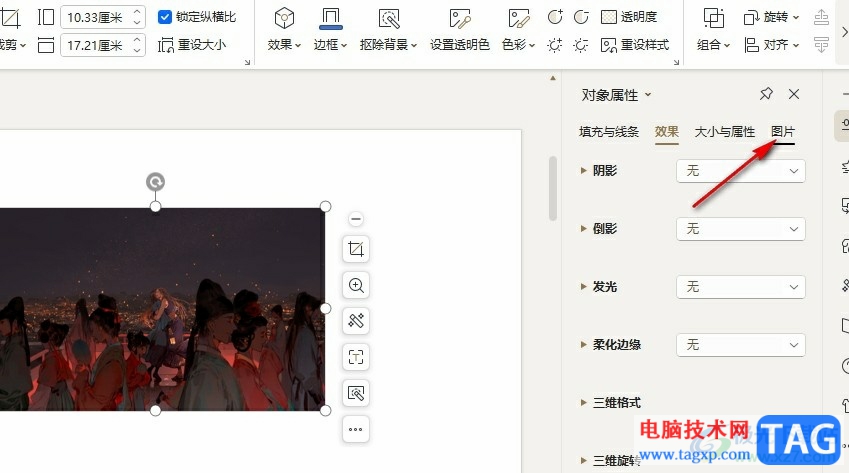Open the Align dropdown
849x473 pixels.
[x=772, y=45]
